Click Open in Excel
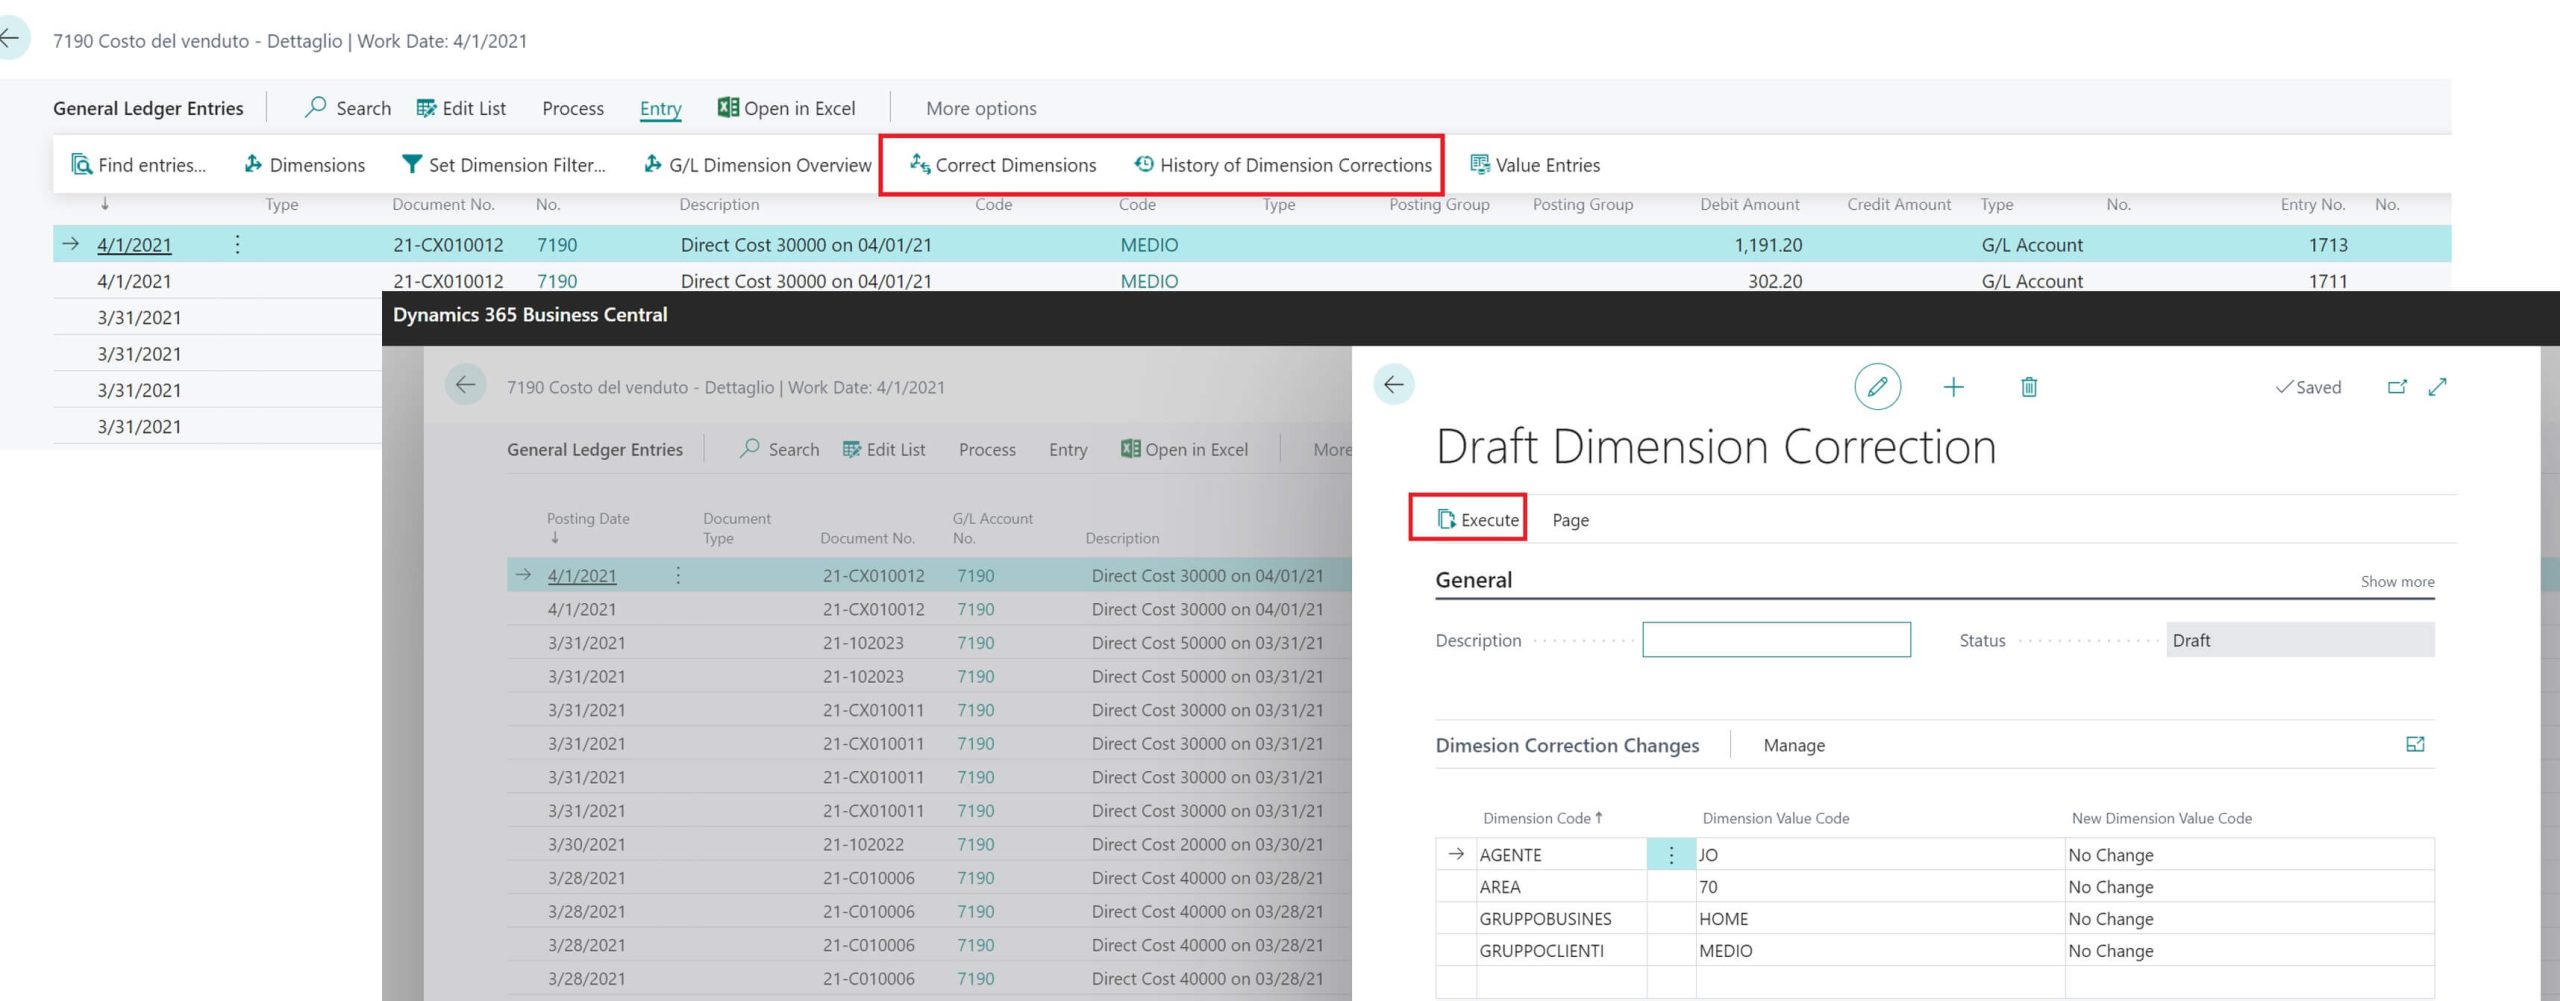Image resolution: width=2560 pixels, height=1001 pixels. click(x=787, y=108)
